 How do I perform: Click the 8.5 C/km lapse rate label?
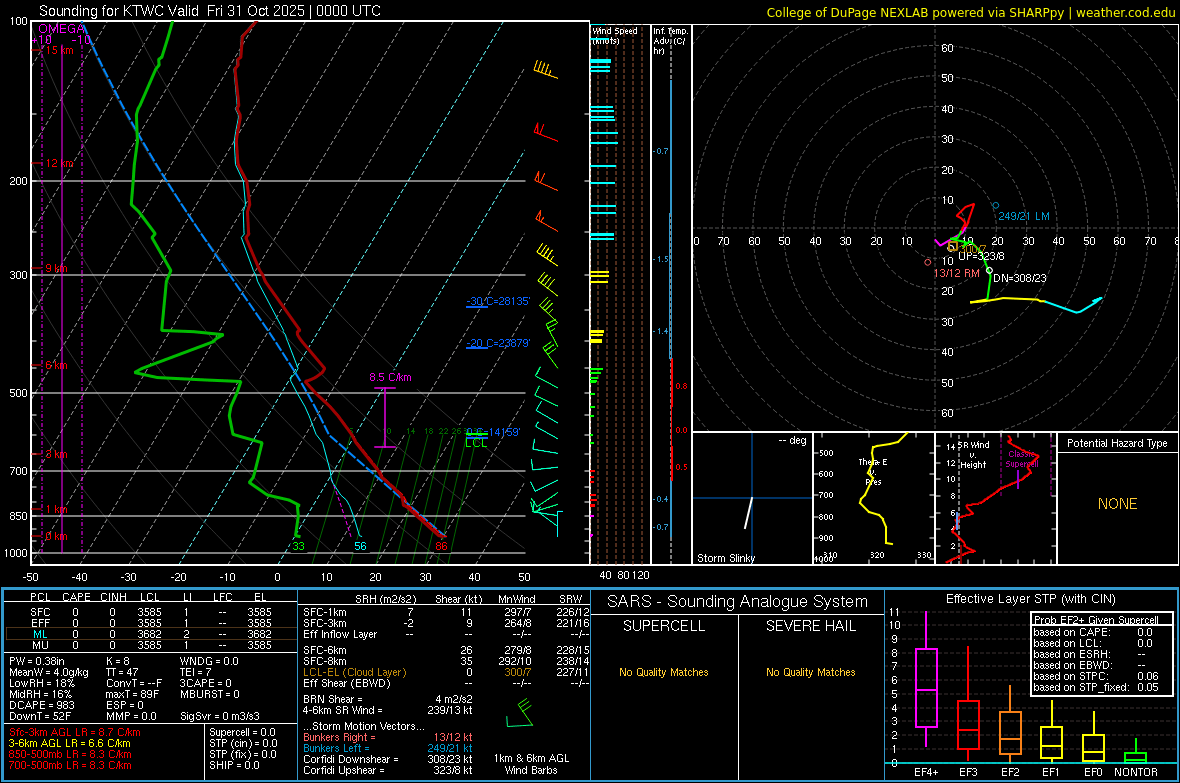(390, 377)
